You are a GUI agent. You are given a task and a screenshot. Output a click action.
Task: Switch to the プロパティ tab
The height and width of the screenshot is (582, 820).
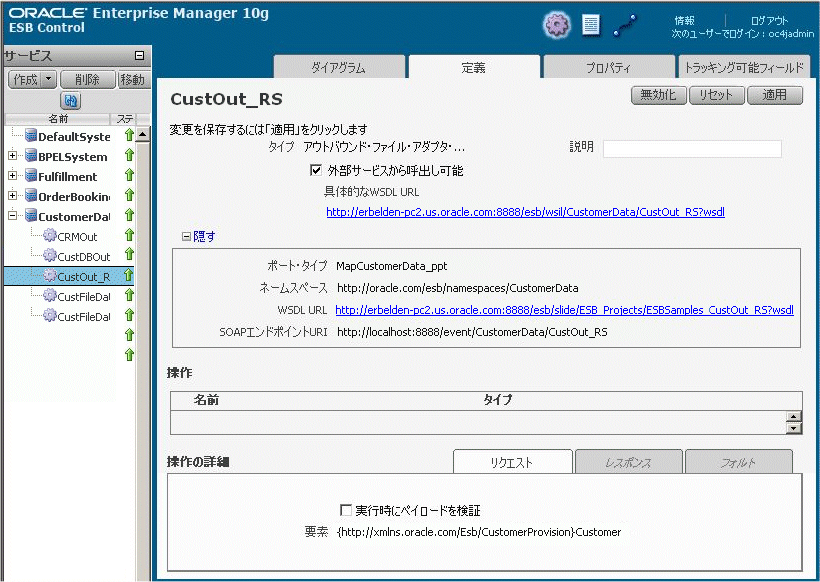tap(609, 67)
